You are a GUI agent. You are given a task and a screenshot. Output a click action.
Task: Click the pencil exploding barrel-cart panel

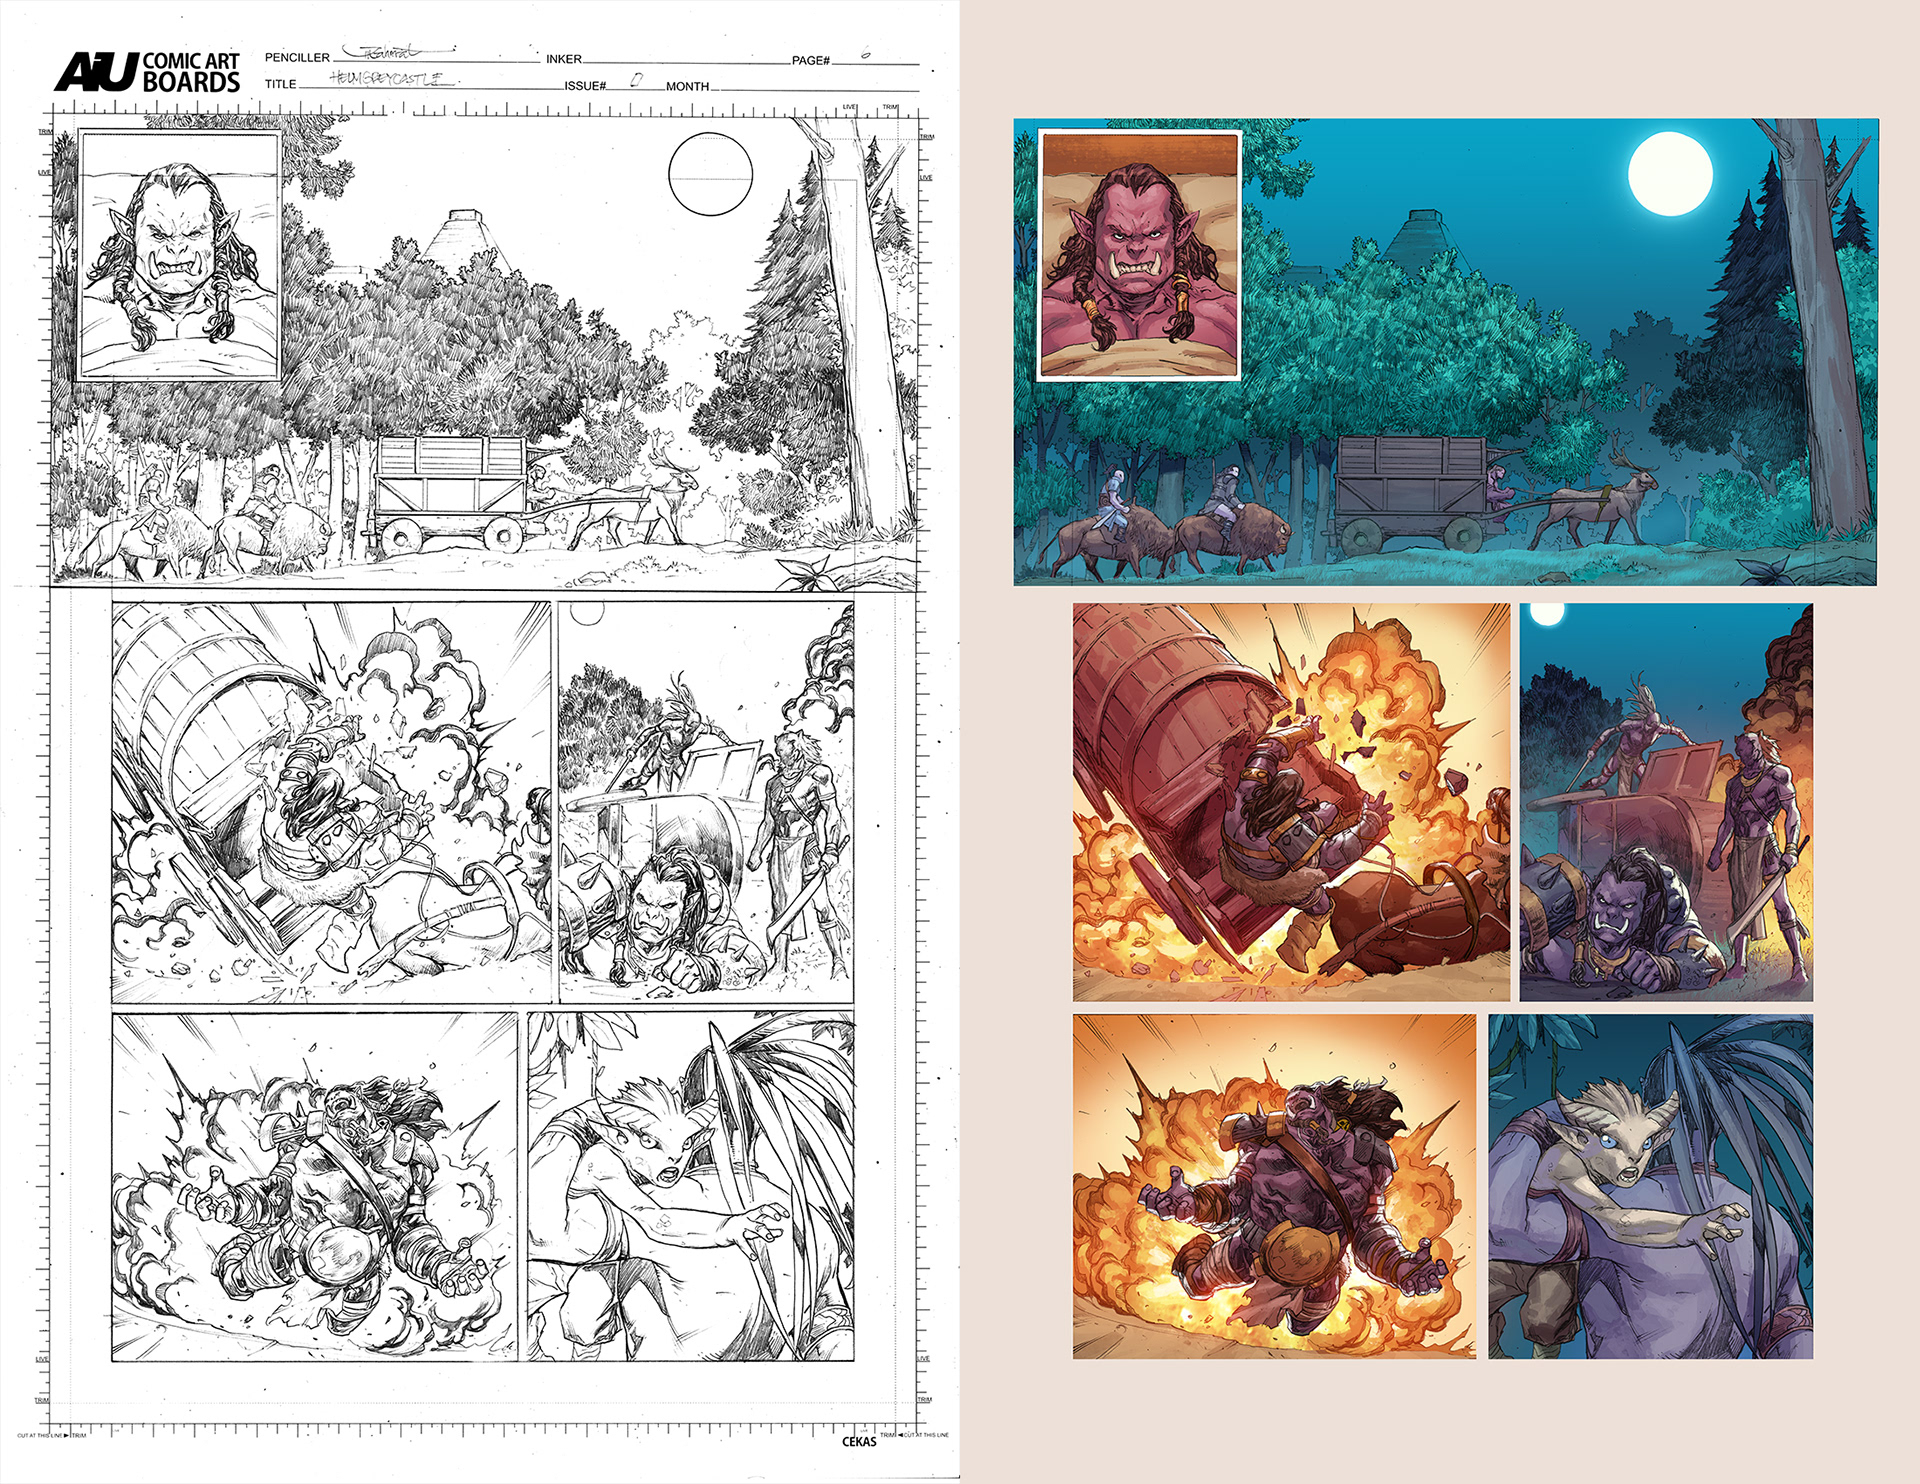(331, 802)
